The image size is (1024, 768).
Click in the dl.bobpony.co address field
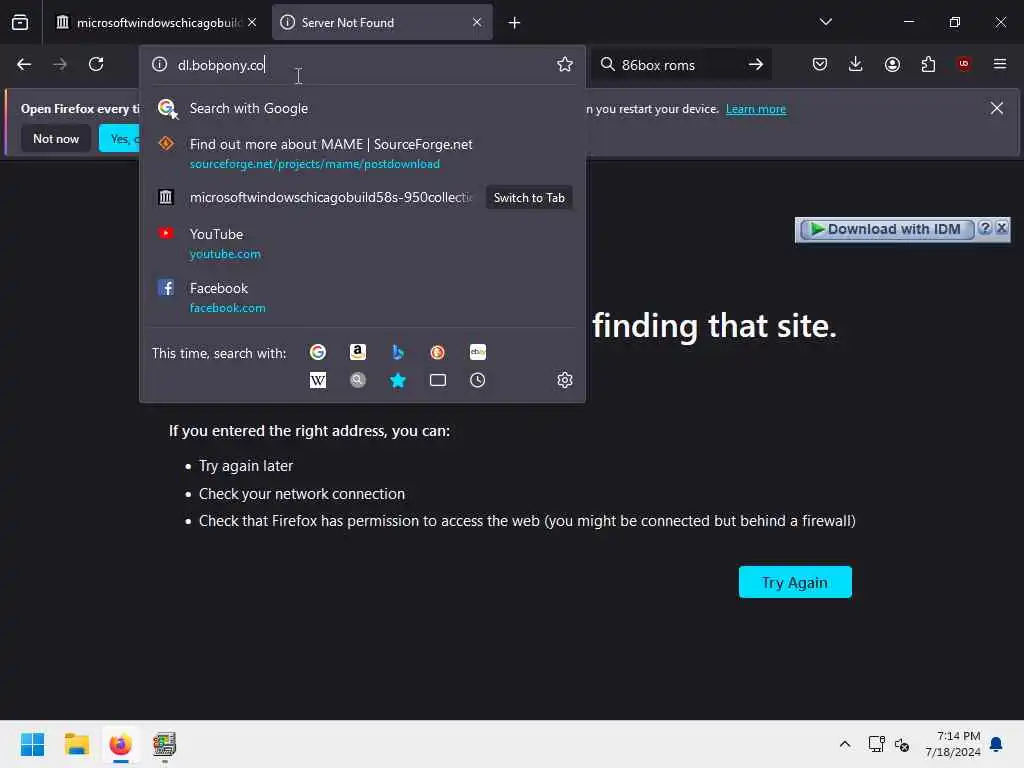coord(362,64)
